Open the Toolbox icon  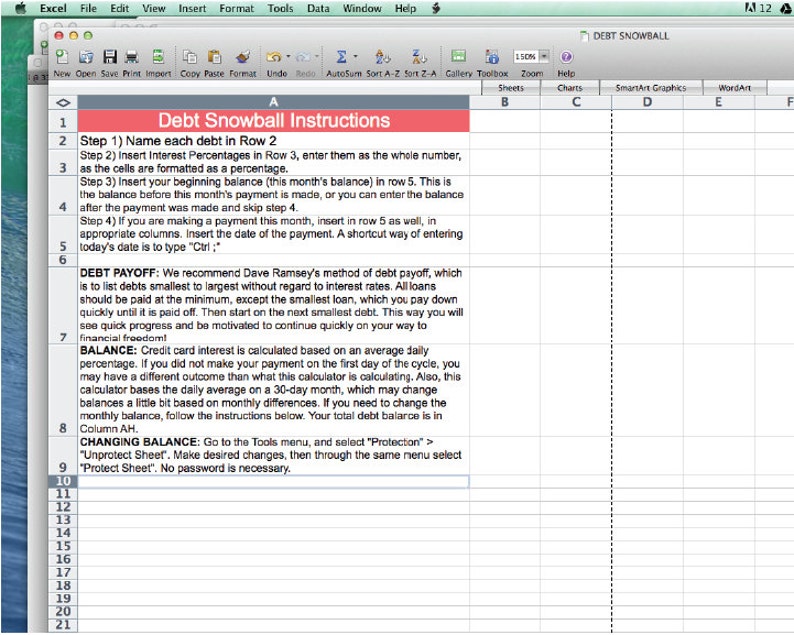(x=492, y=57)
